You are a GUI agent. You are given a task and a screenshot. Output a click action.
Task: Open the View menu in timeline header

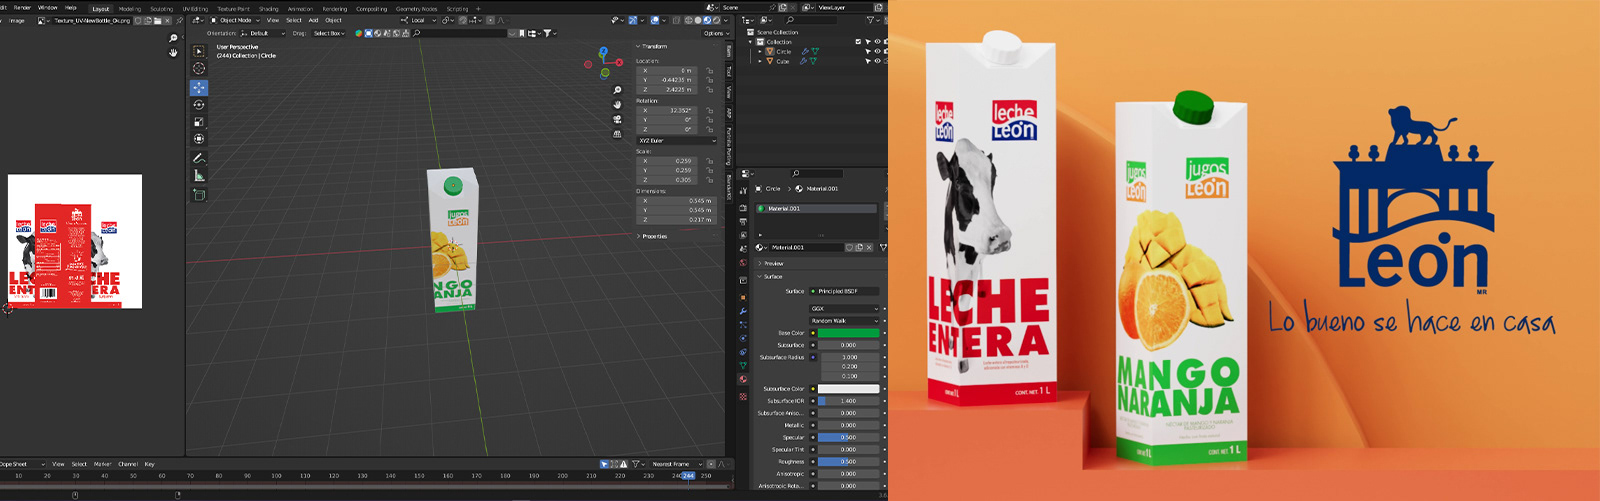(x=58, y=464)
